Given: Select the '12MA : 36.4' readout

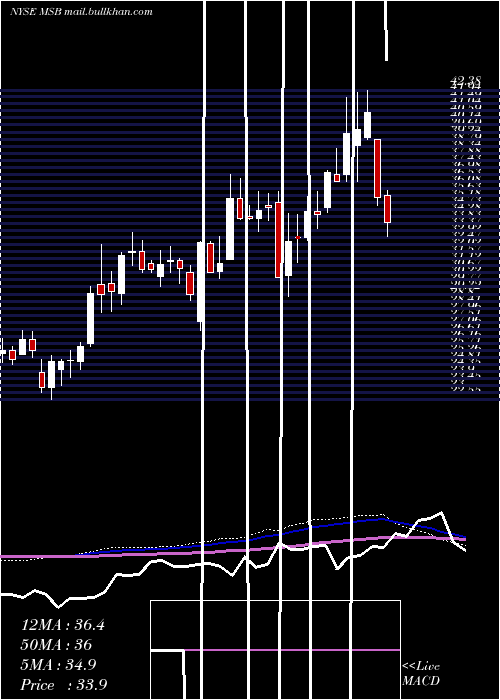Looking at the screenshot, I should coord(63,625).
